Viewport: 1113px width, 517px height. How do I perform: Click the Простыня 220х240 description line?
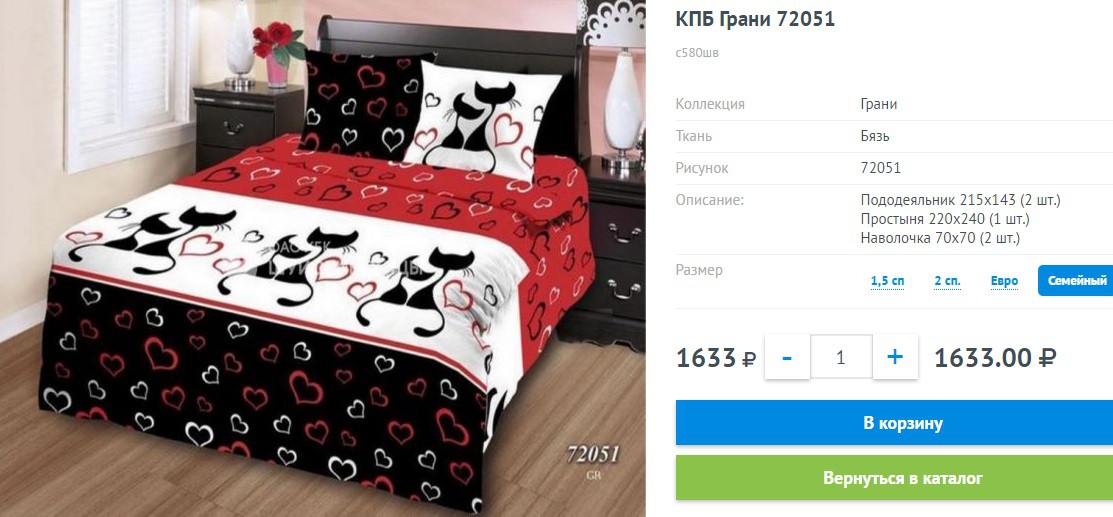click(x=945, y=219)
